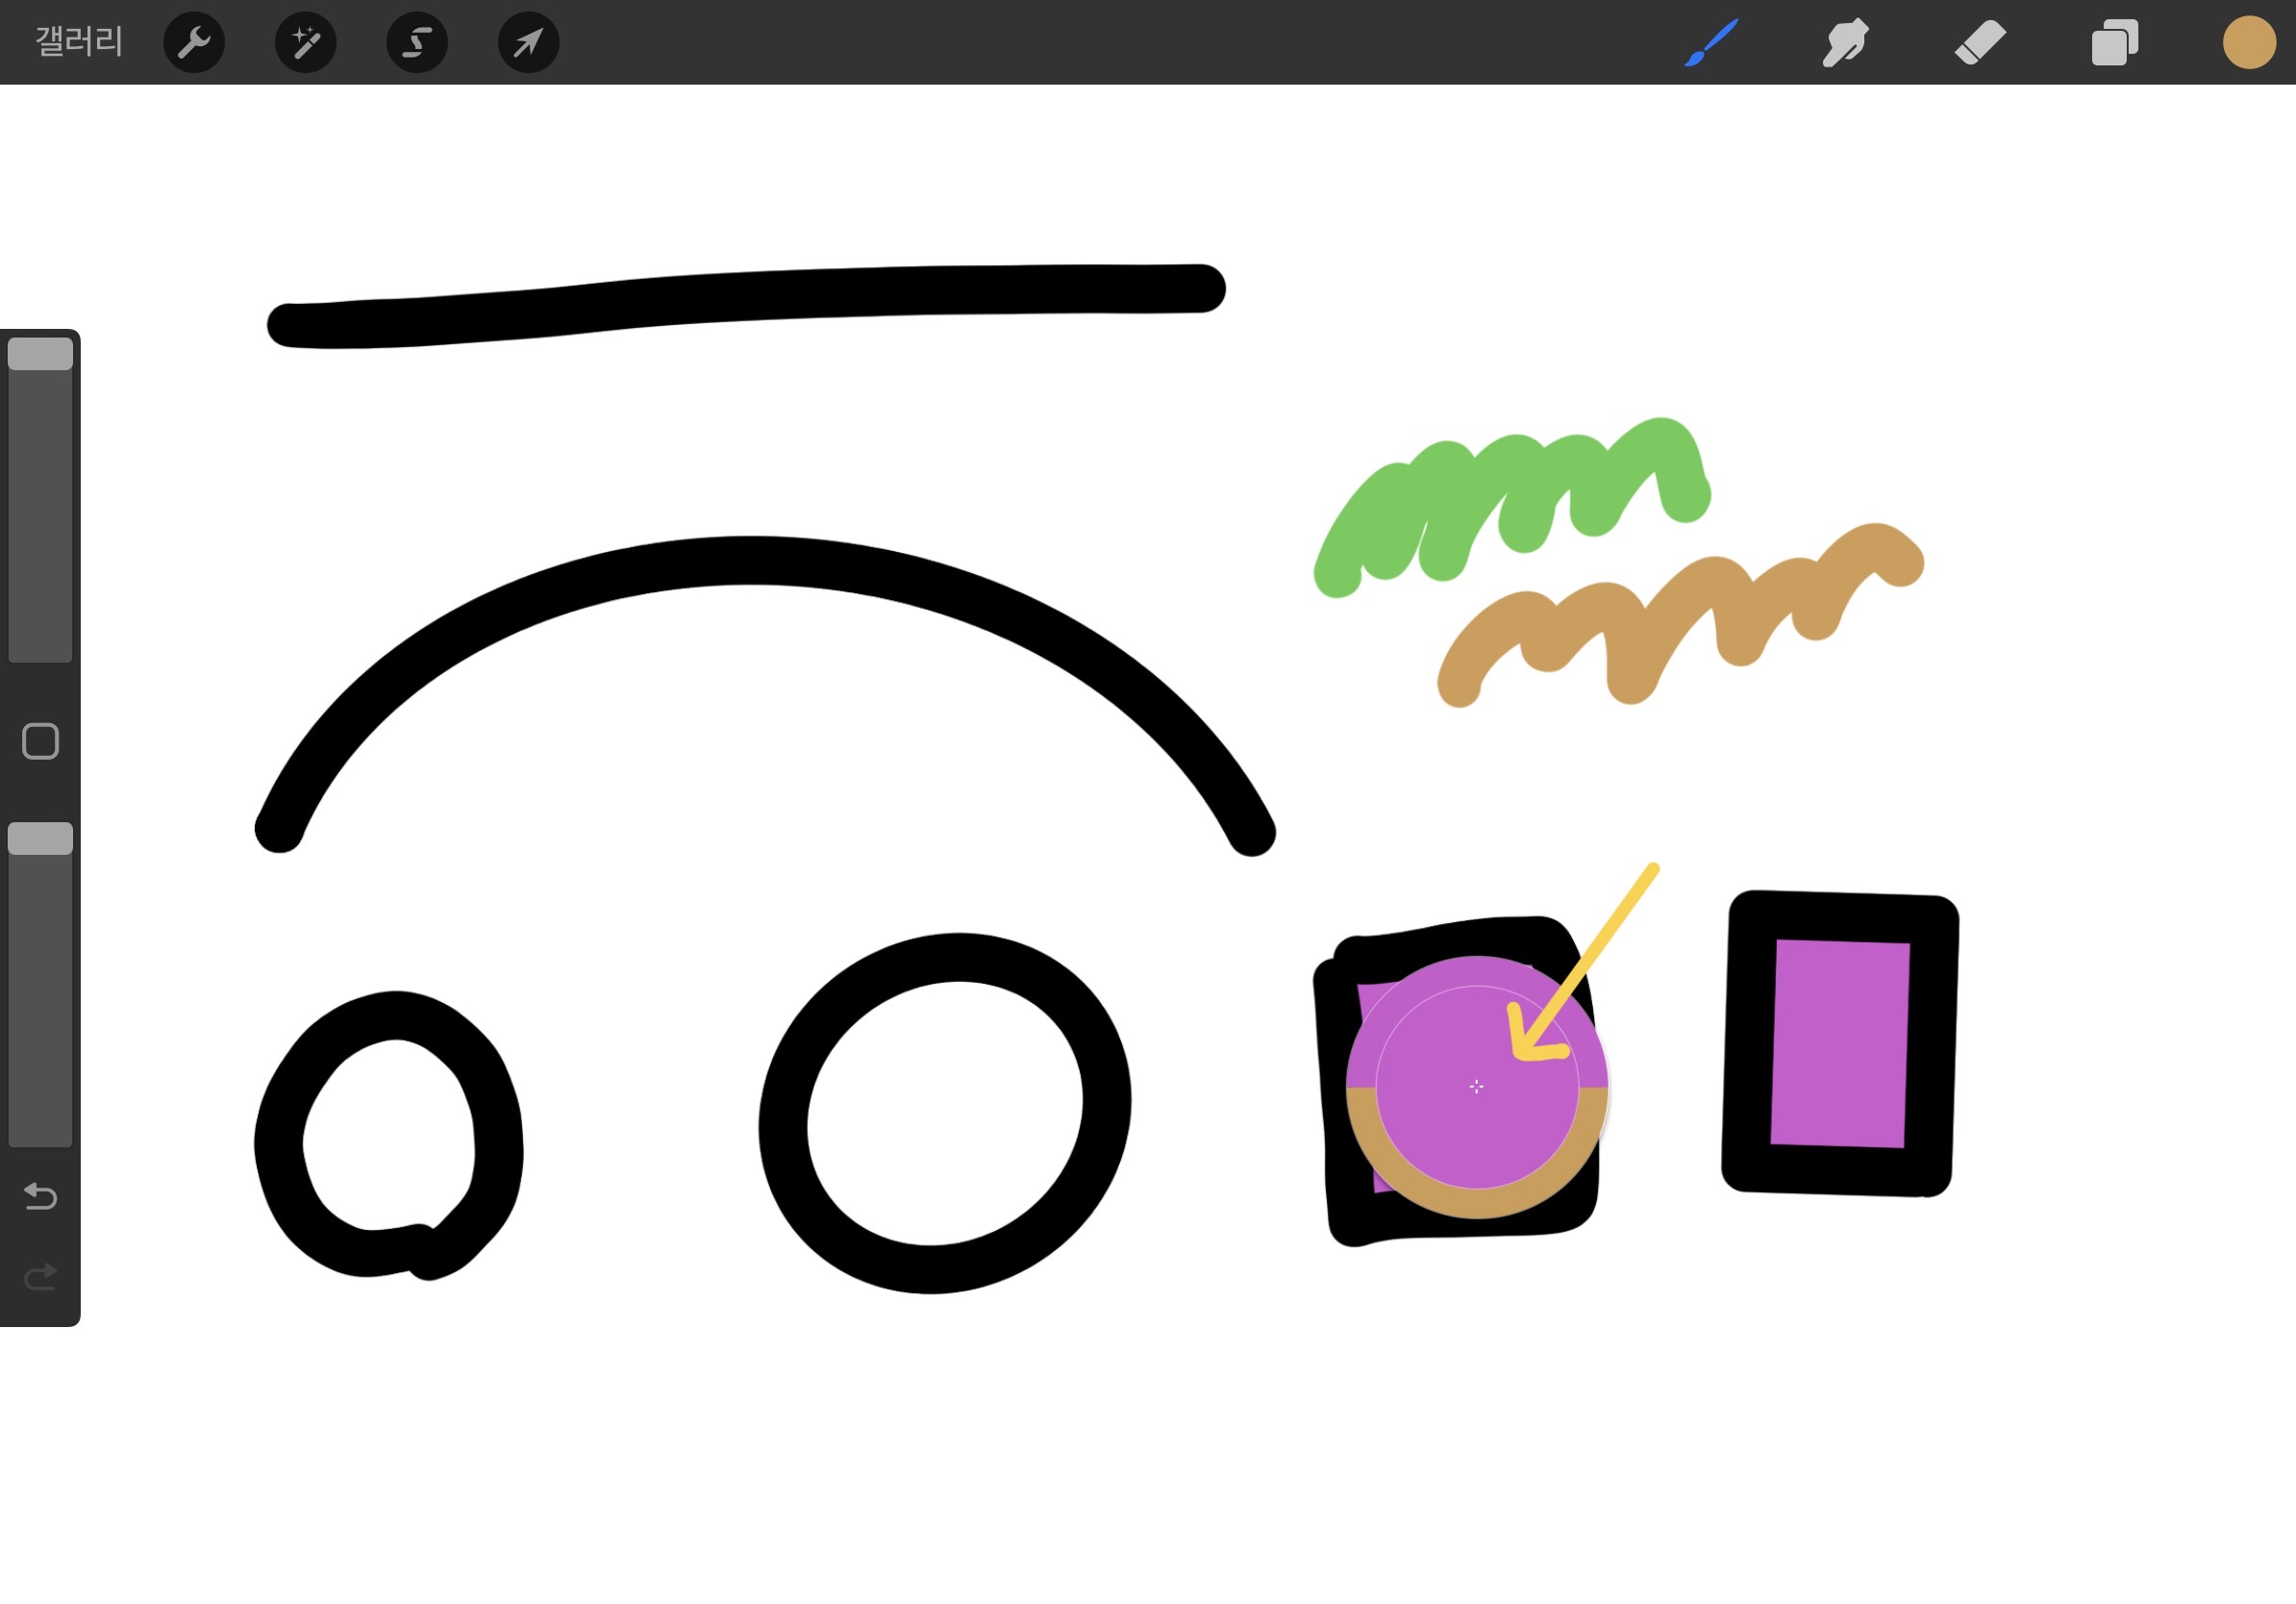This screenshot has width=2296, height=1604.
Task: Open the Gallery (갤러리) view
Action: pyautogui.click(x=79, y=42)
